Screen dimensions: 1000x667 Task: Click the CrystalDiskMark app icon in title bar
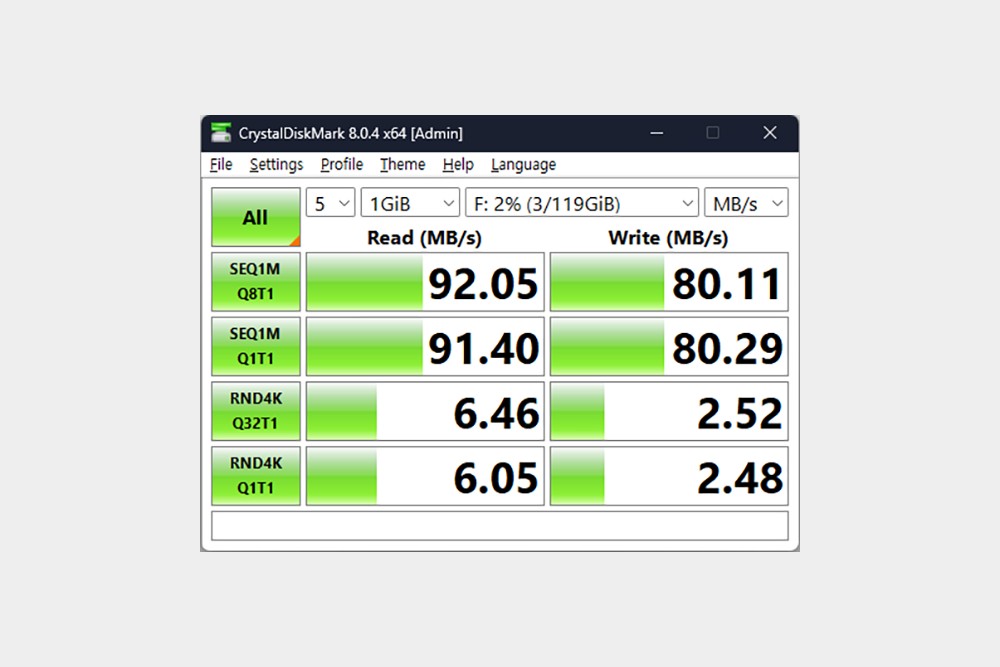pyautogui.click(x=221, y=133)
